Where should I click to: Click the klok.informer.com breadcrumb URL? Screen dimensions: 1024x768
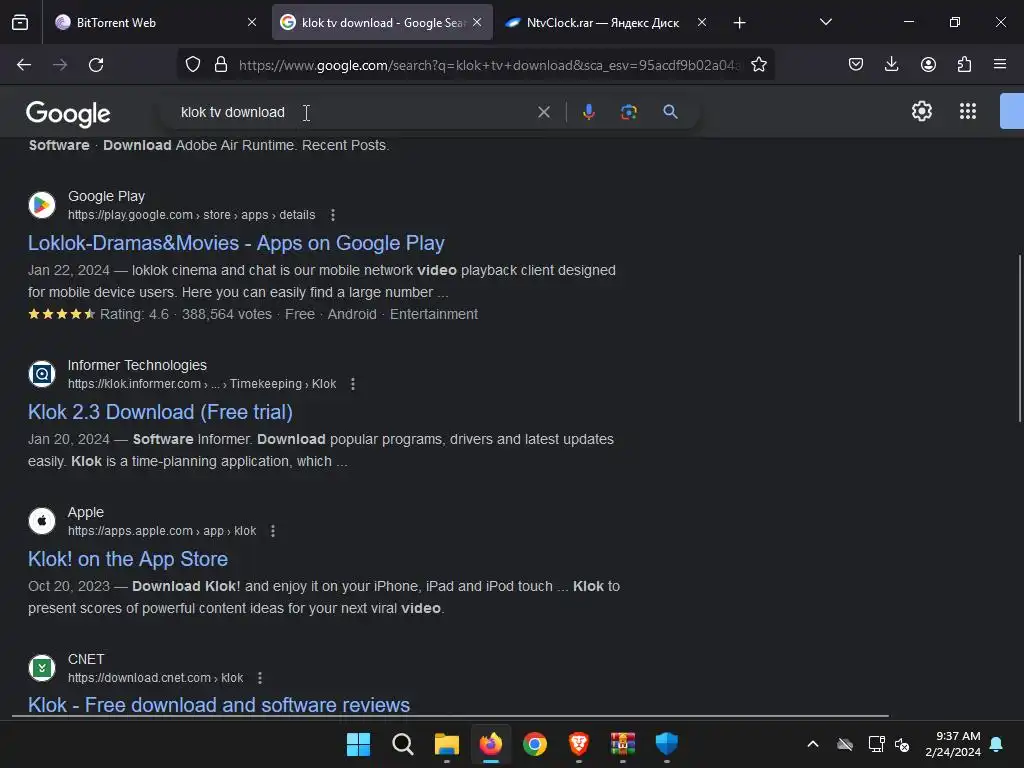pyautogui.click(x=202, y=384)
